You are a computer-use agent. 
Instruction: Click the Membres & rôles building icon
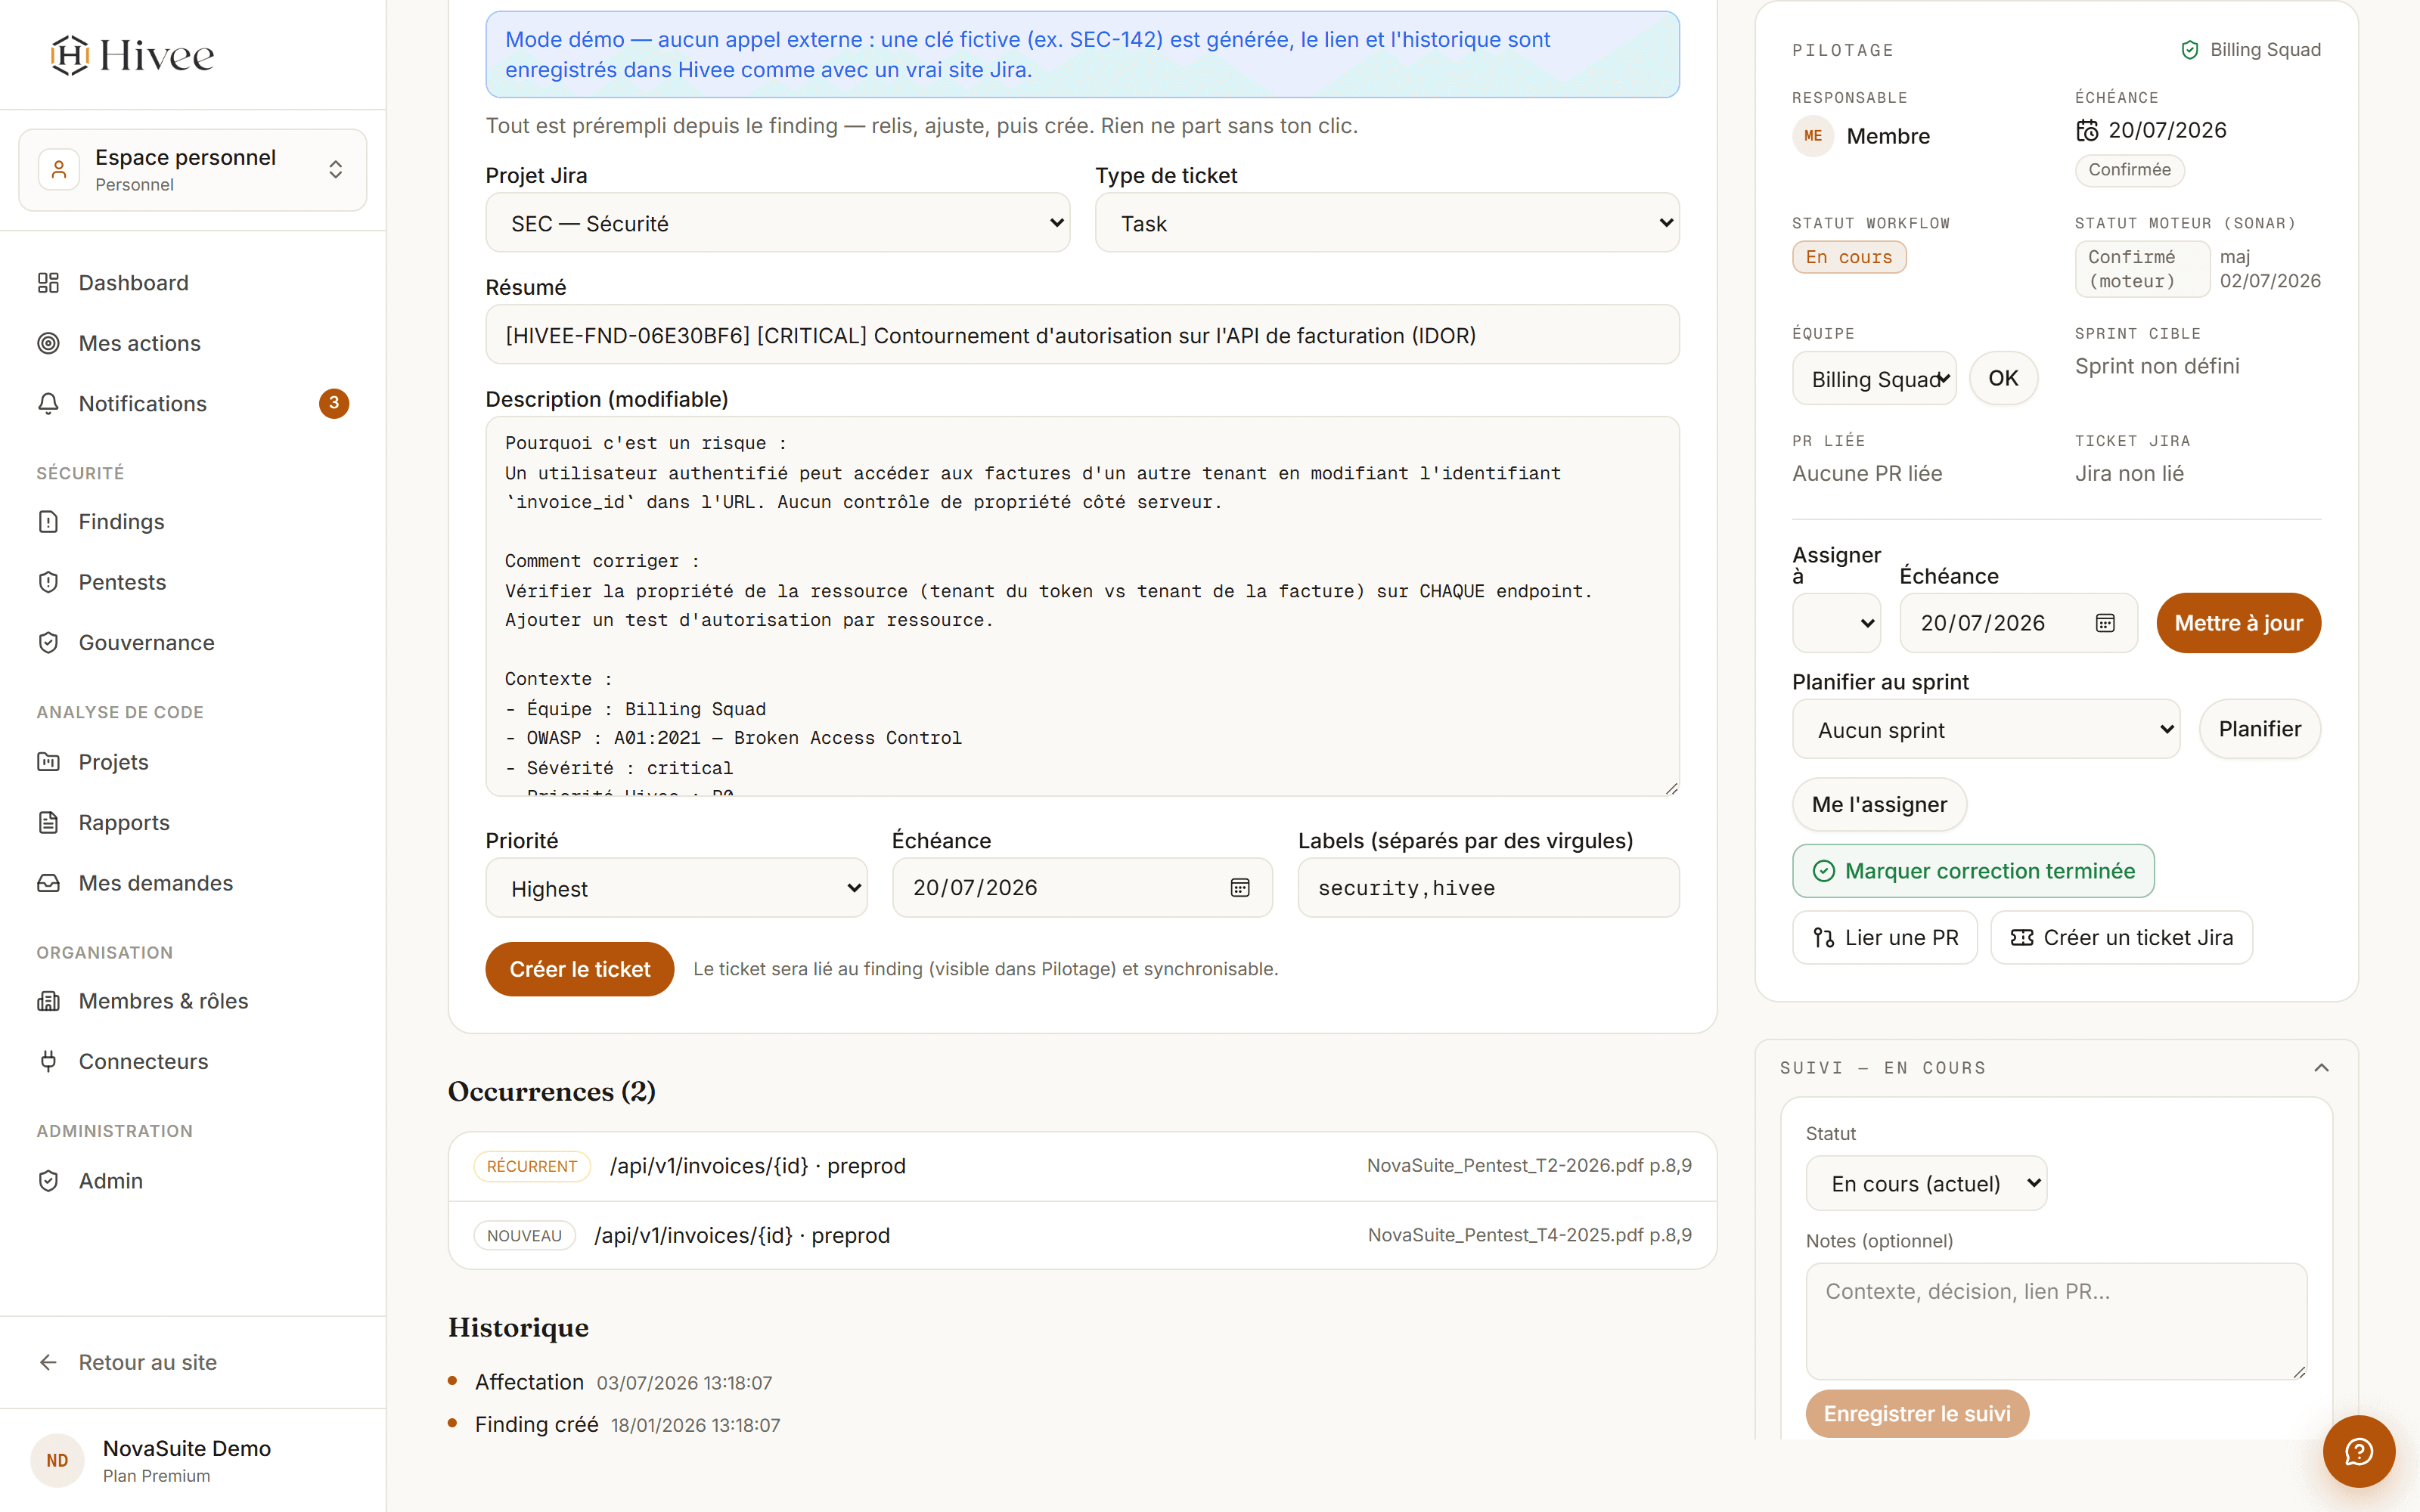[48, 1001]
